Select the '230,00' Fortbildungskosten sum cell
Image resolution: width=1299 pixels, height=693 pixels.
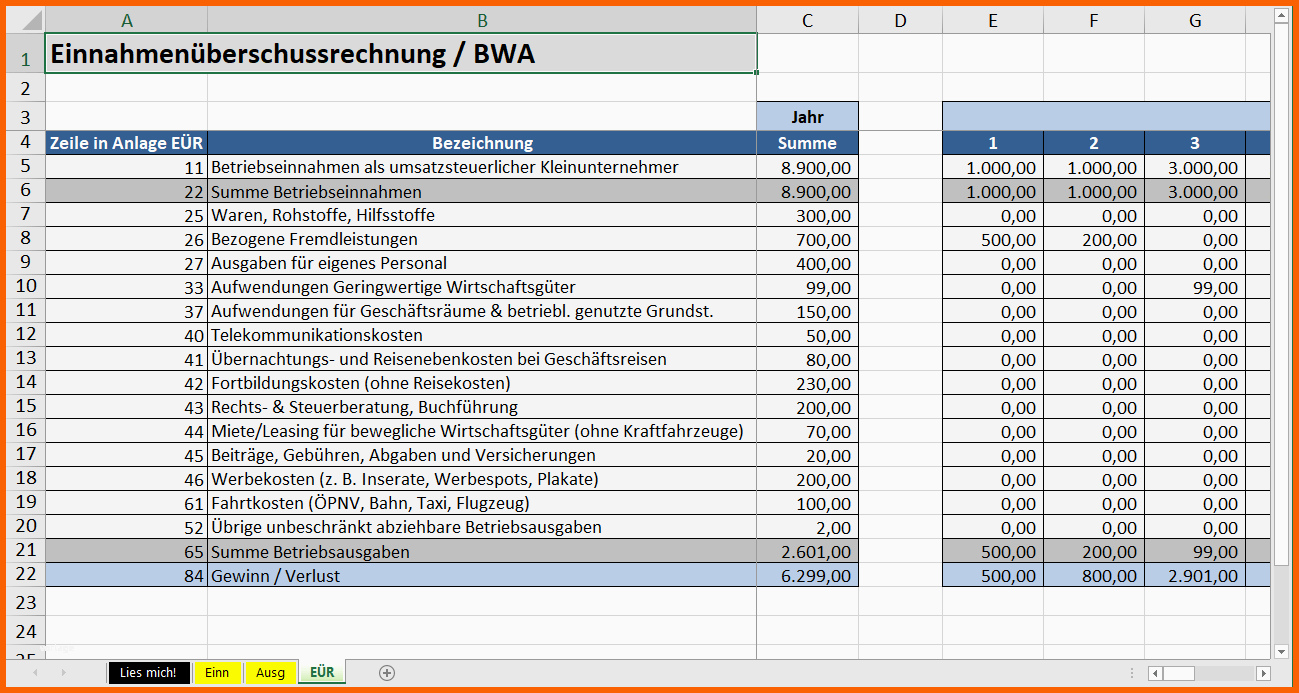click(x=807, y=383)
